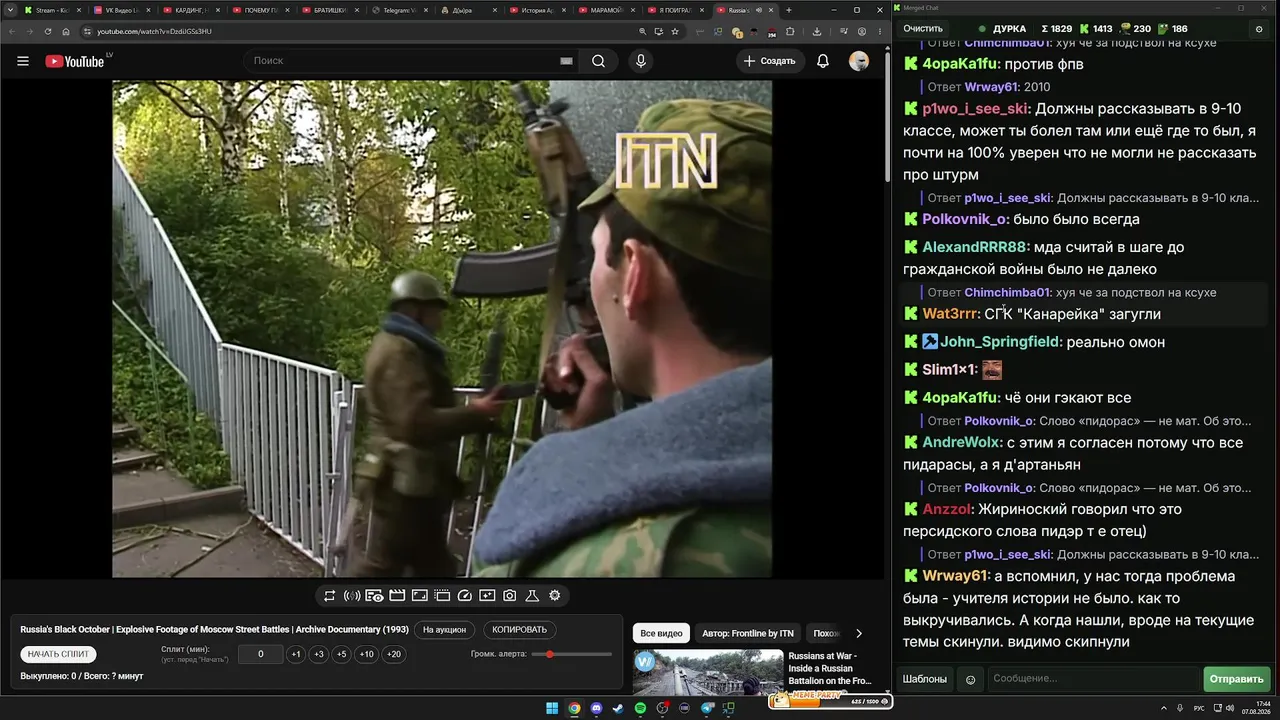Viewport: 1280px width, 720px height.
Task: Select the Все видео filter chip
Action: [x=661, y=633]
